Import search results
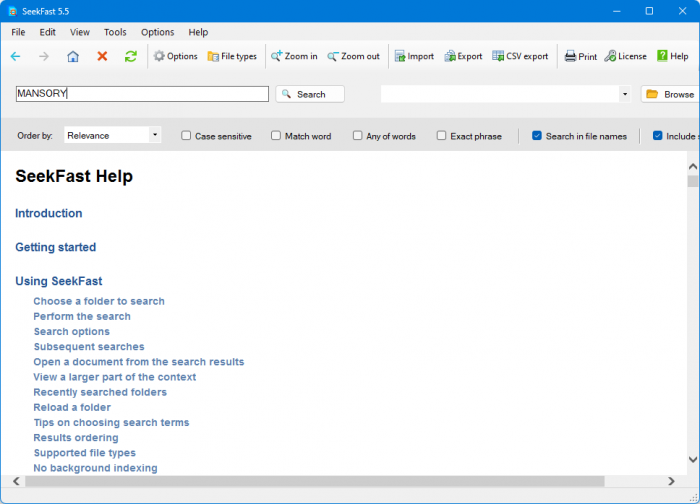This screenshot has width=700, height=504. [x=414, y=56]
